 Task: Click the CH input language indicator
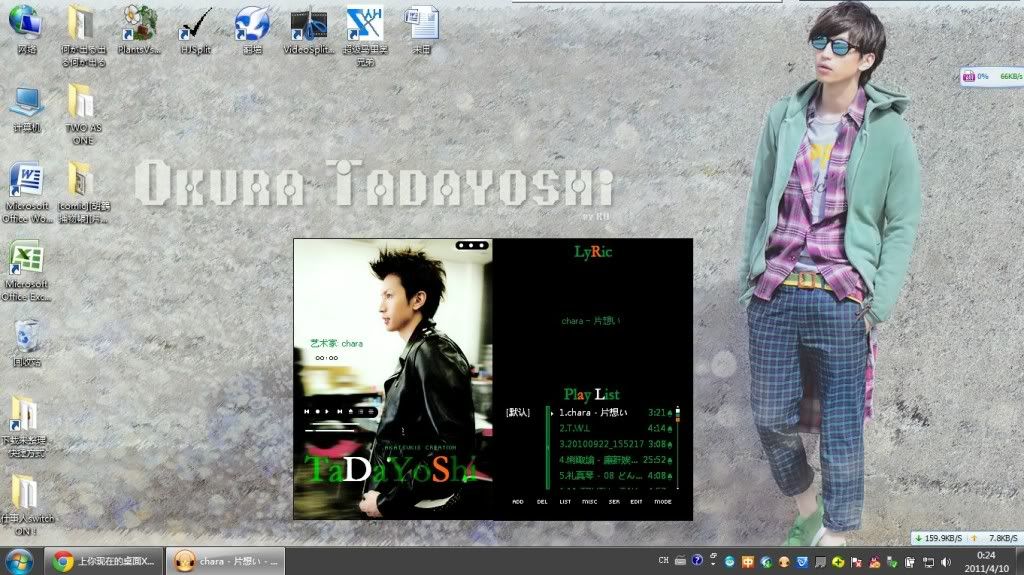pos(664,560)
